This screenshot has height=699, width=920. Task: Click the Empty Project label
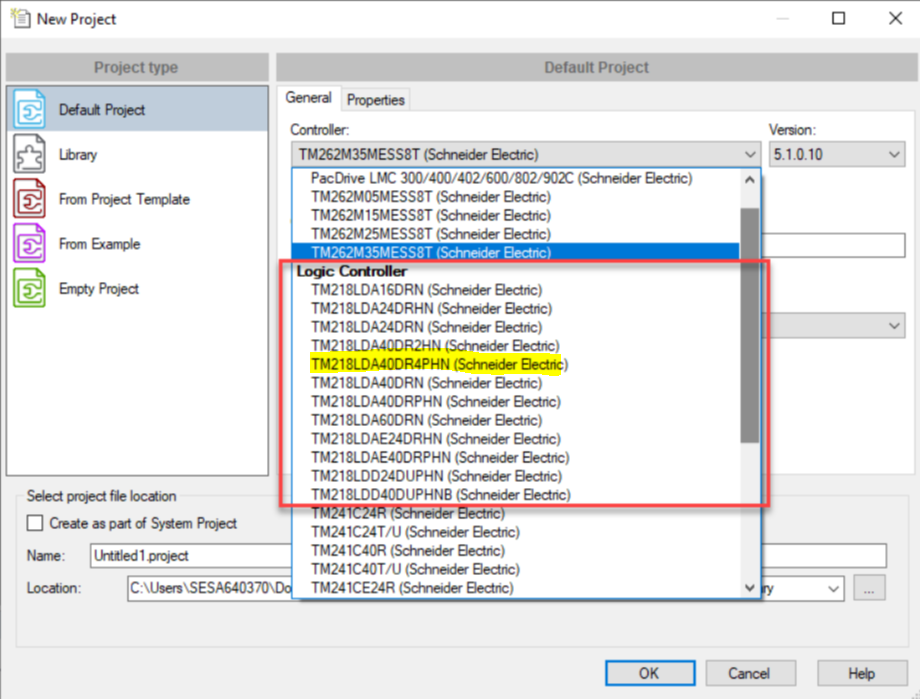click(99, 289)
